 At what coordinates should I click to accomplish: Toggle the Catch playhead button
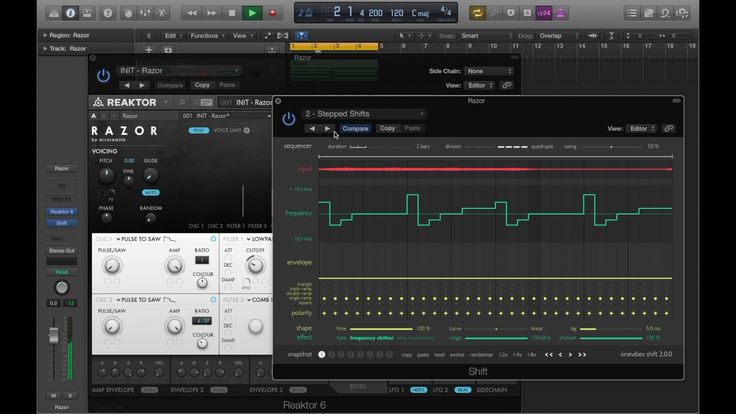click(x=301, y=36)
